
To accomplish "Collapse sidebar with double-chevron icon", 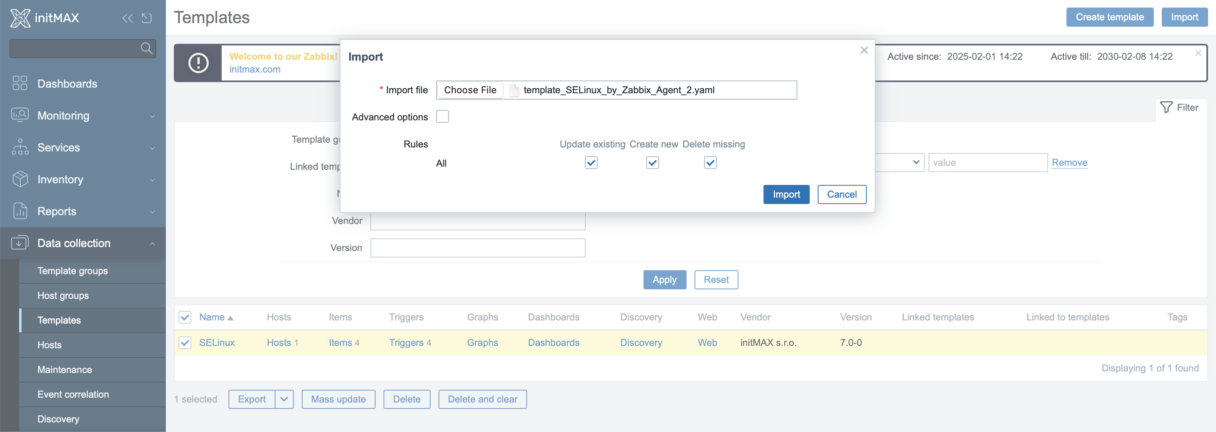I will [127, 18].
